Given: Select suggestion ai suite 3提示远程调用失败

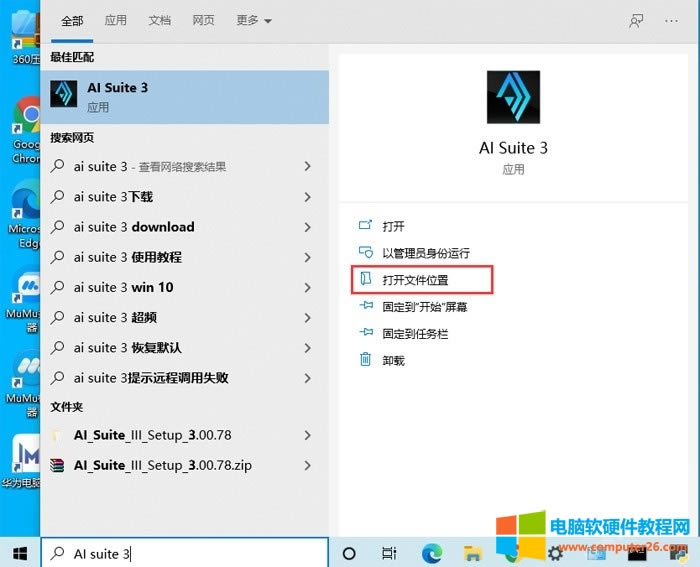Looking at the screenshot, I should [x=185, y=378].
